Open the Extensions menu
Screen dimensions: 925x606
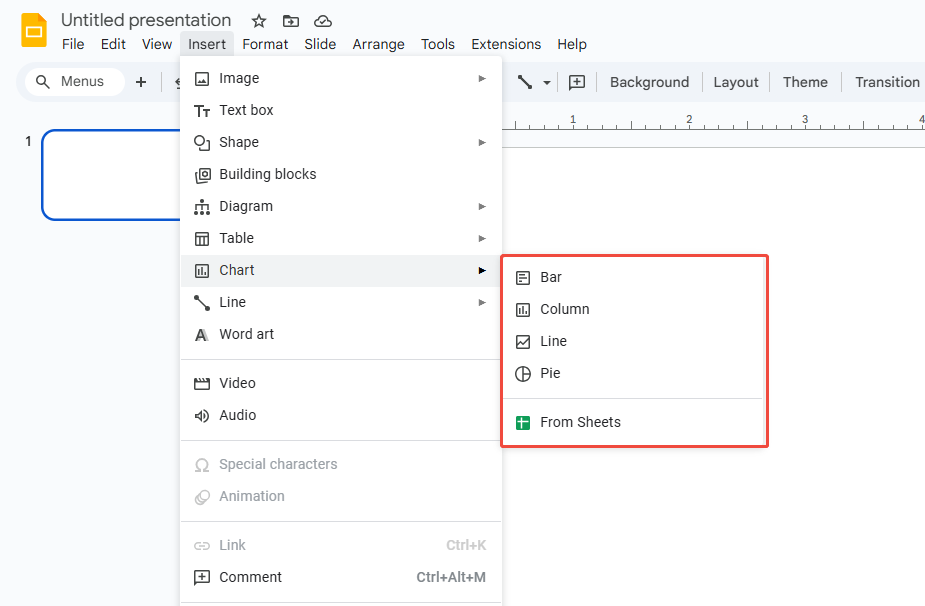[506, 44]
